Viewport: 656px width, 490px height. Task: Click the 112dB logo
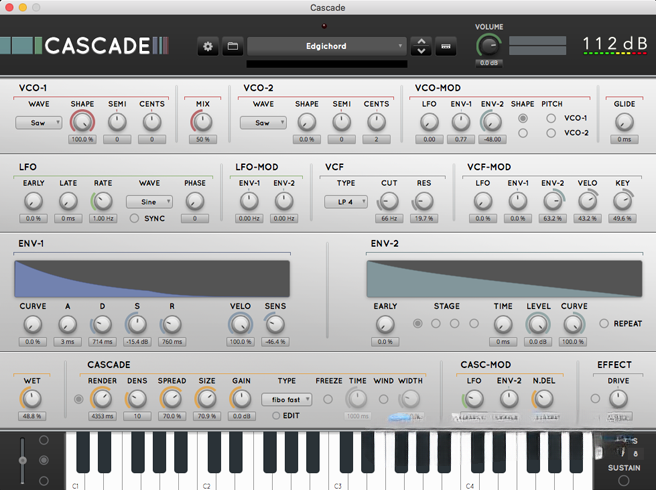[614, 45]
